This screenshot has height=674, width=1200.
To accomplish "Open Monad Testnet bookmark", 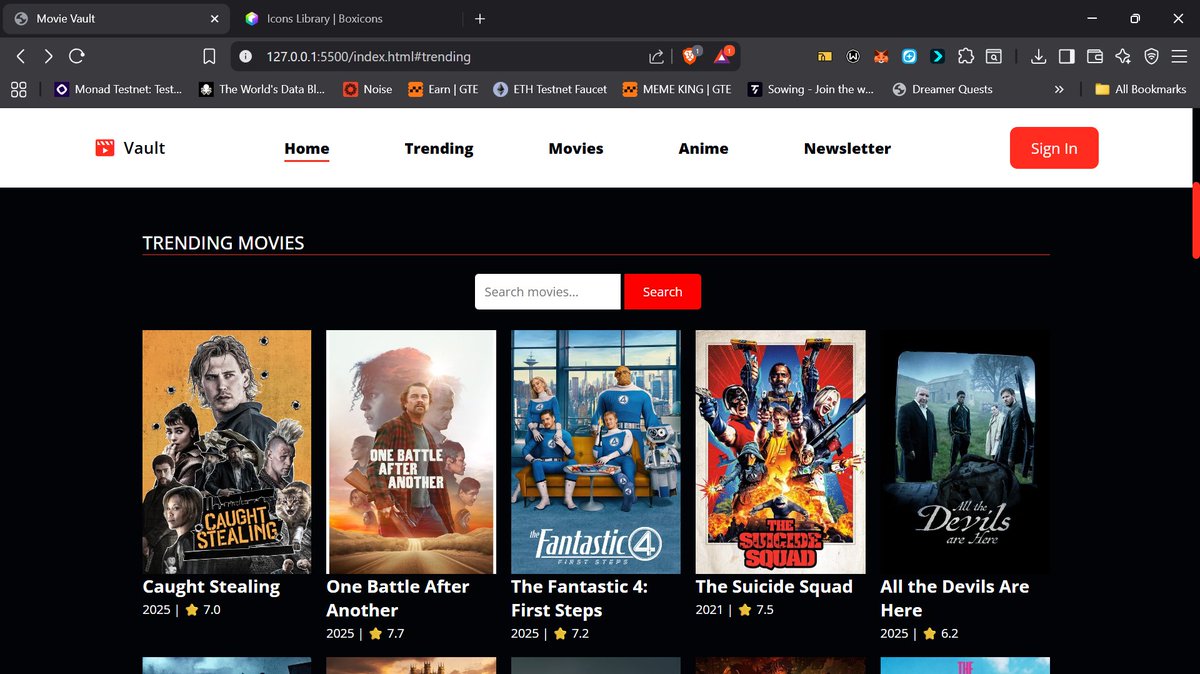I will [118, 89].
